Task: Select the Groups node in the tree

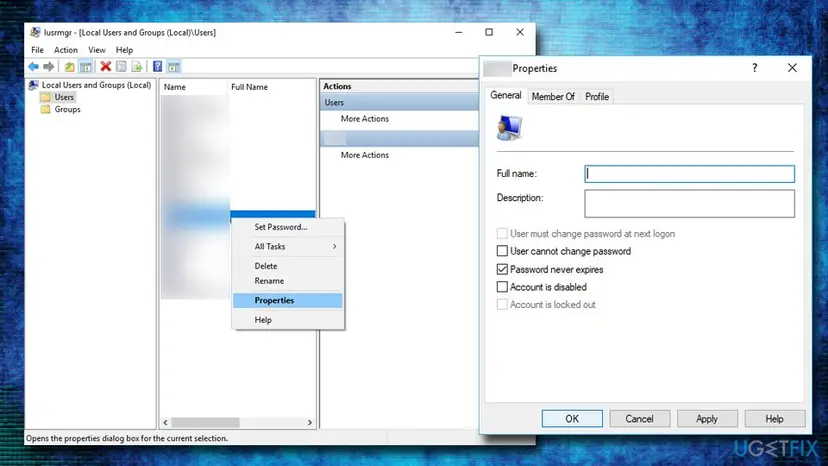Action: pos(68,109)
